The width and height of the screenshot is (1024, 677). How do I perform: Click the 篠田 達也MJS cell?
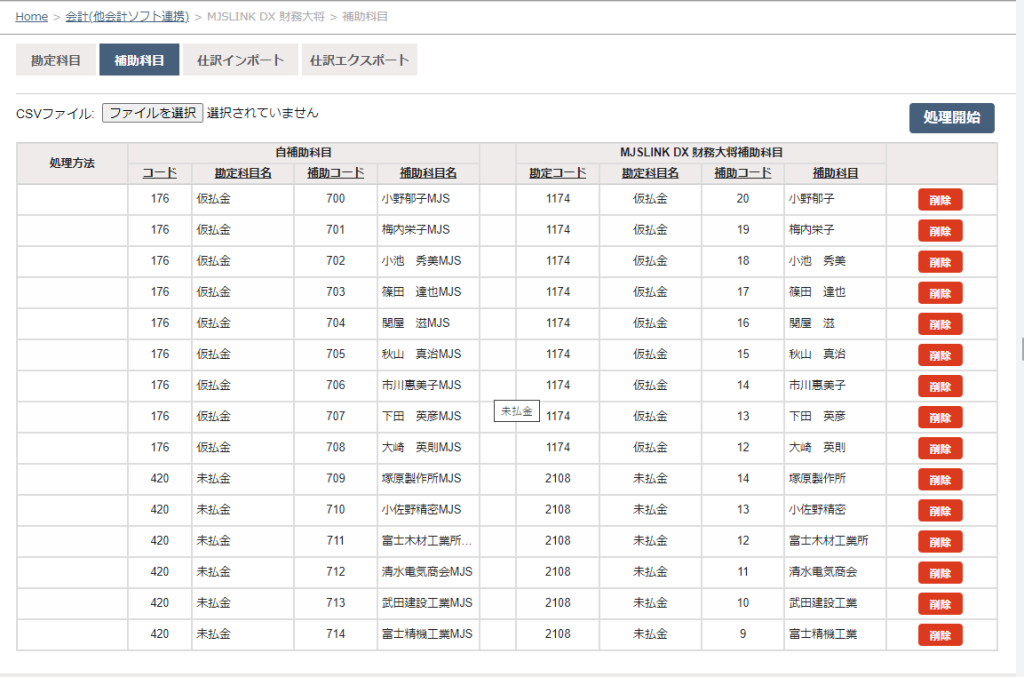click(x=428, y=292)
